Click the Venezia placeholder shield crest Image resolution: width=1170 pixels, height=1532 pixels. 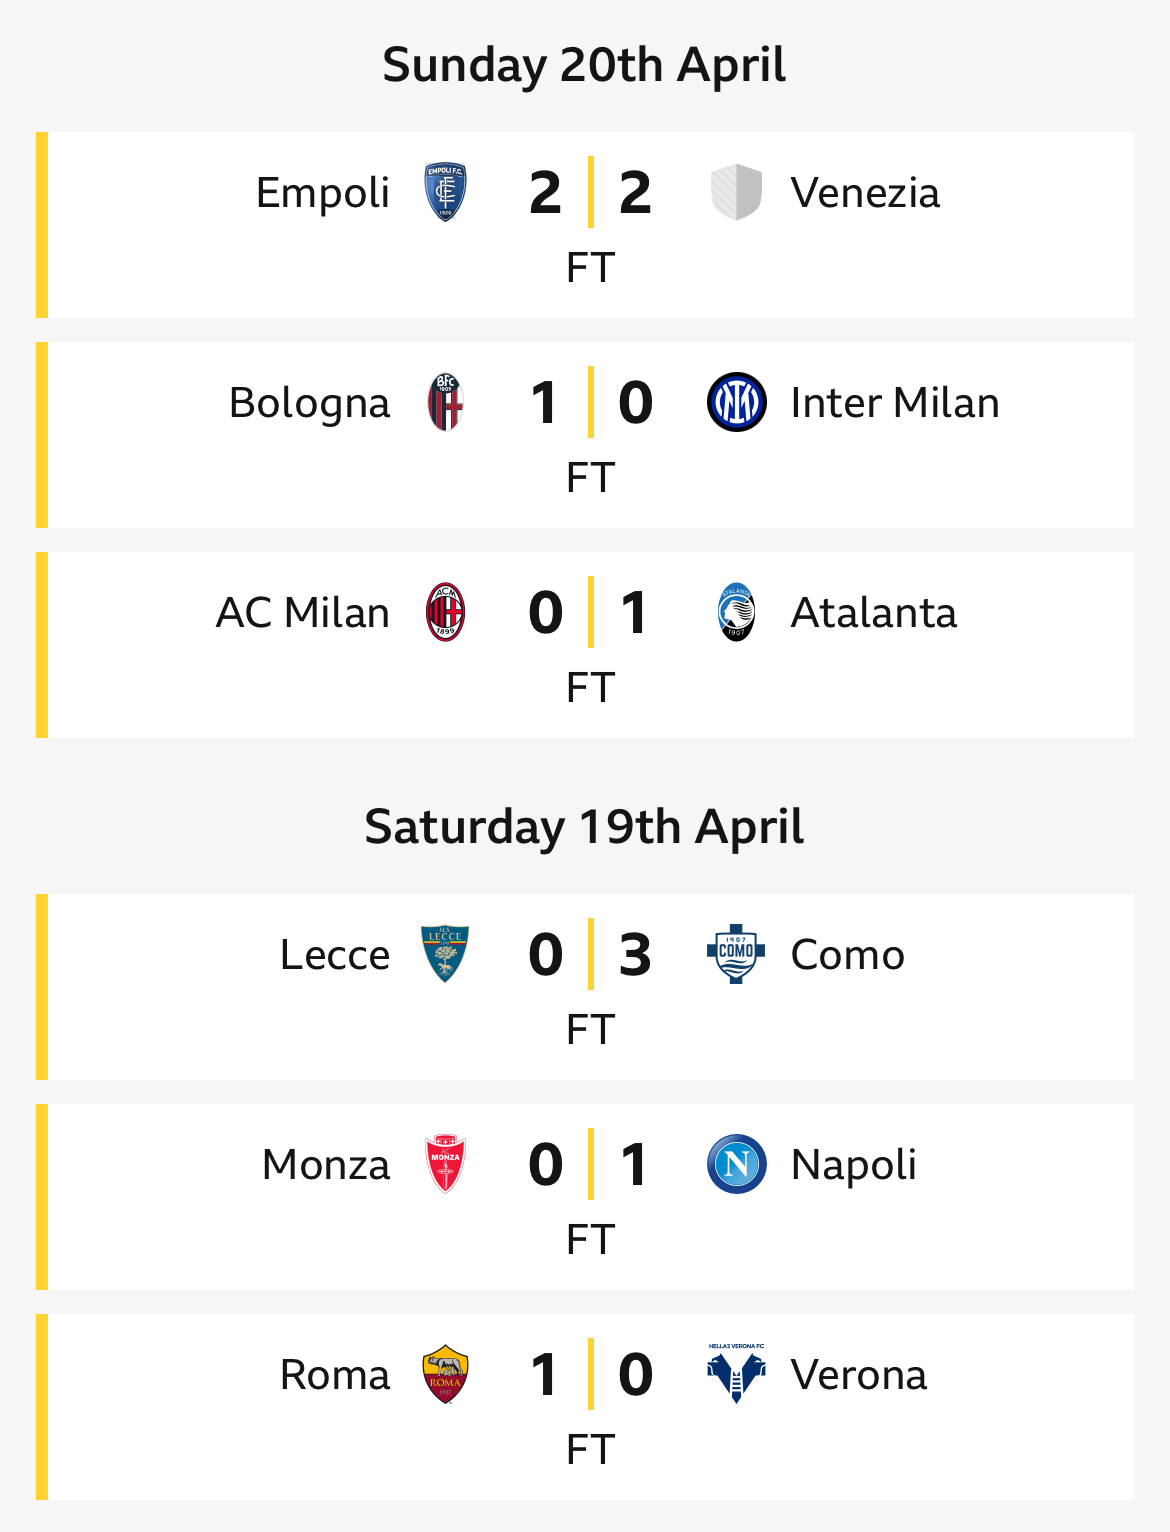click(x=736, y=192)
